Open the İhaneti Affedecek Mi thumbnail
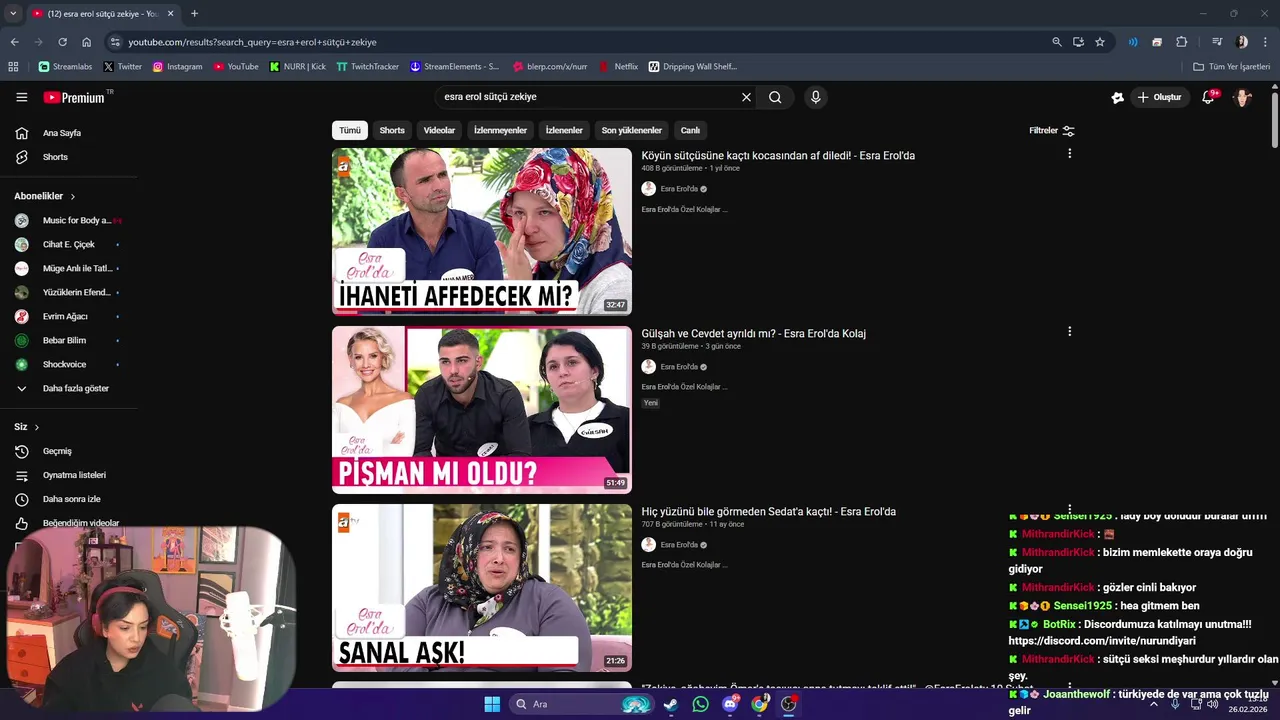The image size is (1280, 720). click(x=482, y=231)
